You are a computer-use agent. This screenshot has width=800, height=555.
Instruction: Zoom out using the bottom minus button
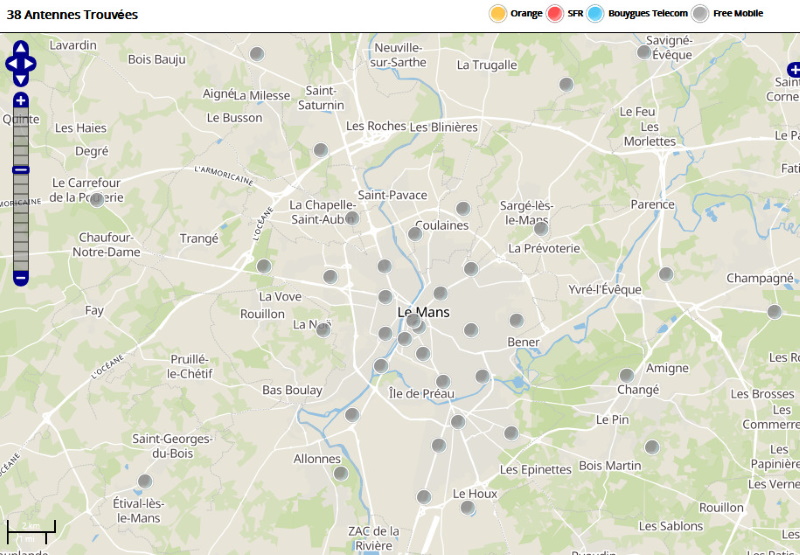click(x=21, y=278)
